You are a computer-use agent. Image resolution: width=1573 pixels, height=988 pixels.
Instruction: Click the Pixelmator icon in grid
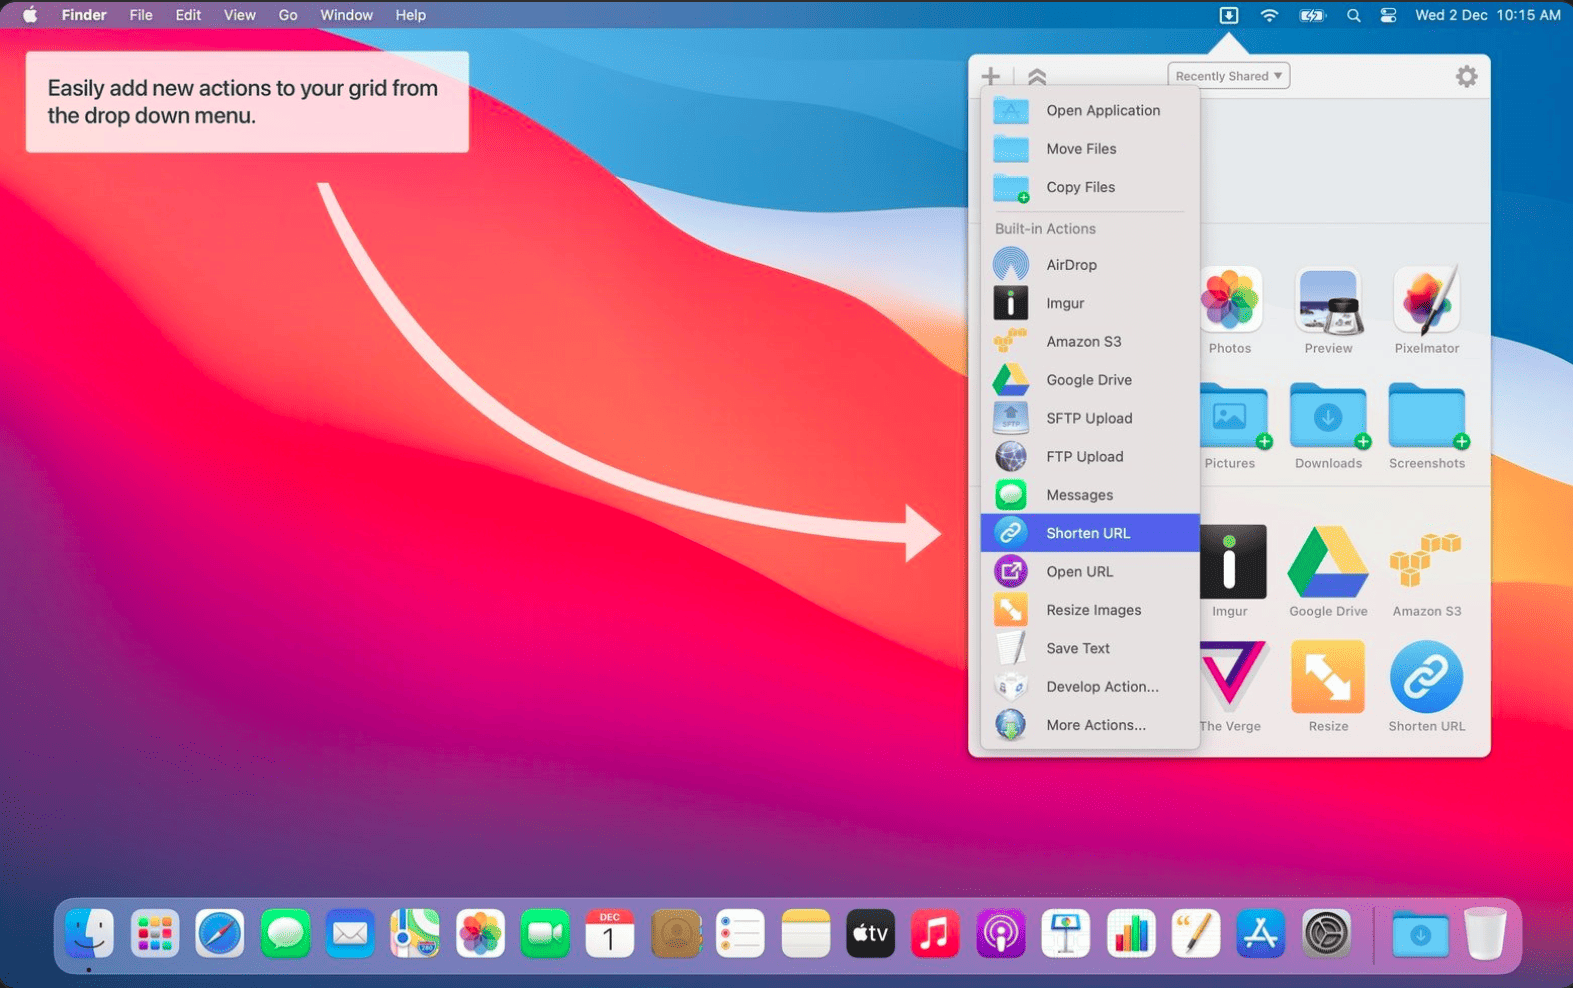[x=1427, y=300]
